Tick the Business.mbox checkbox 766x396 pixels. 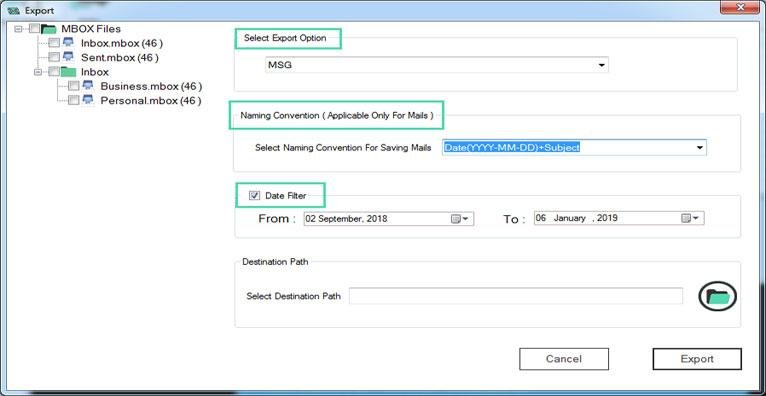[73, 86]
